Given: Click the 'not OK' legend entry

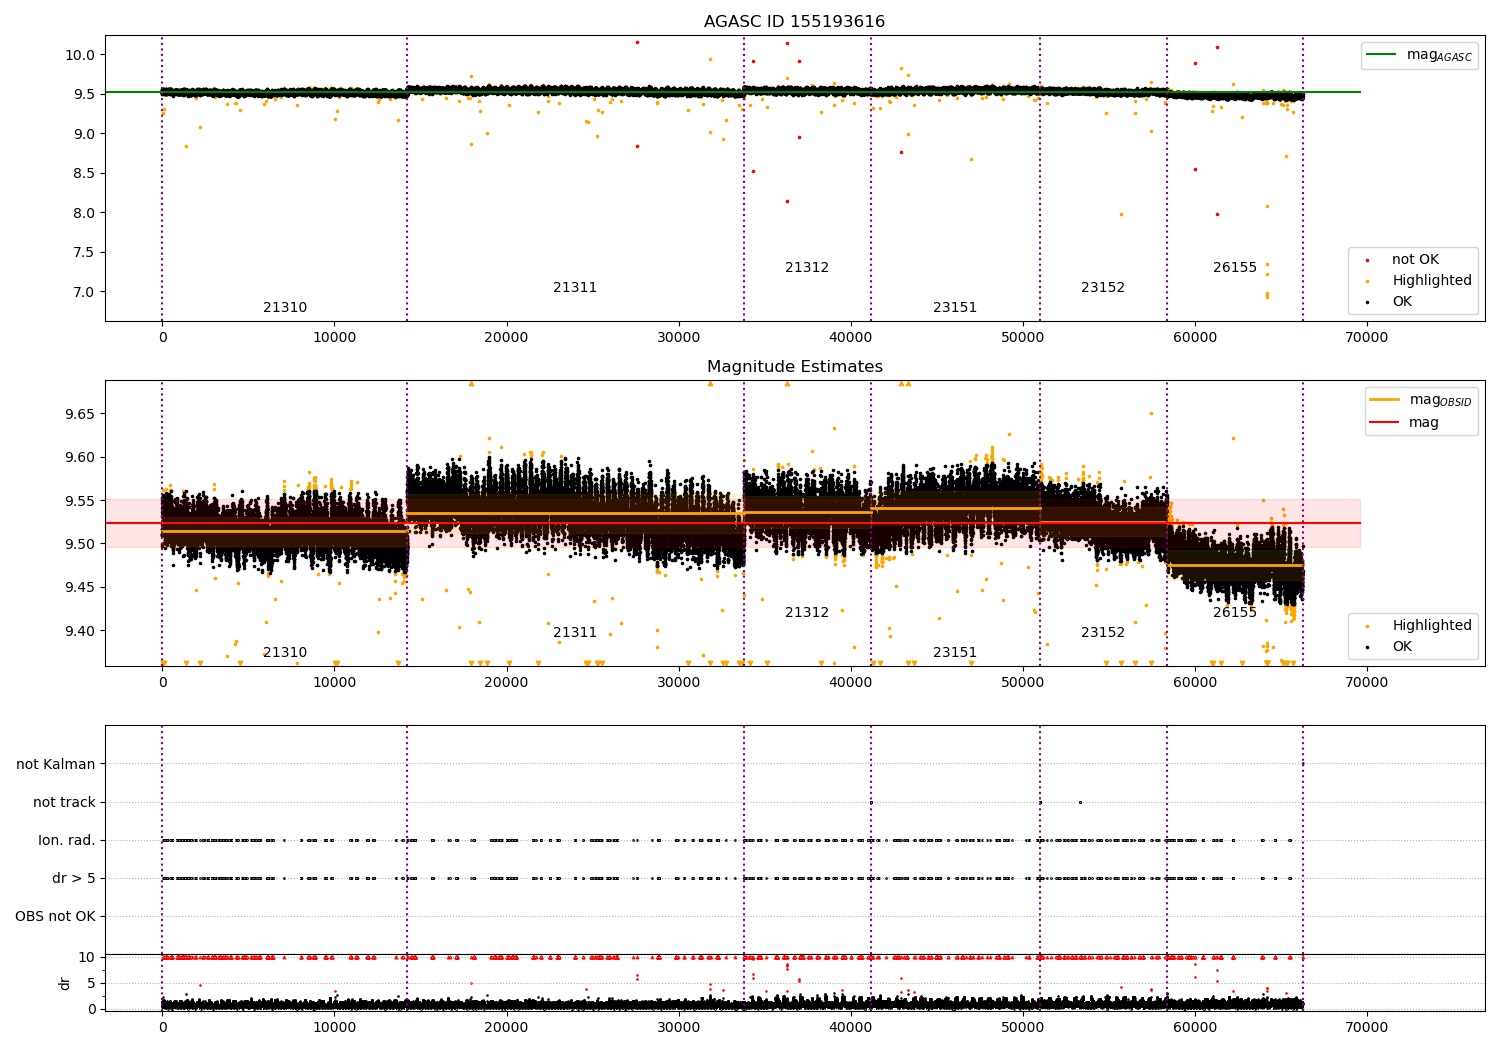Looking at the screenshot, I should click(x=1413, y=260).
